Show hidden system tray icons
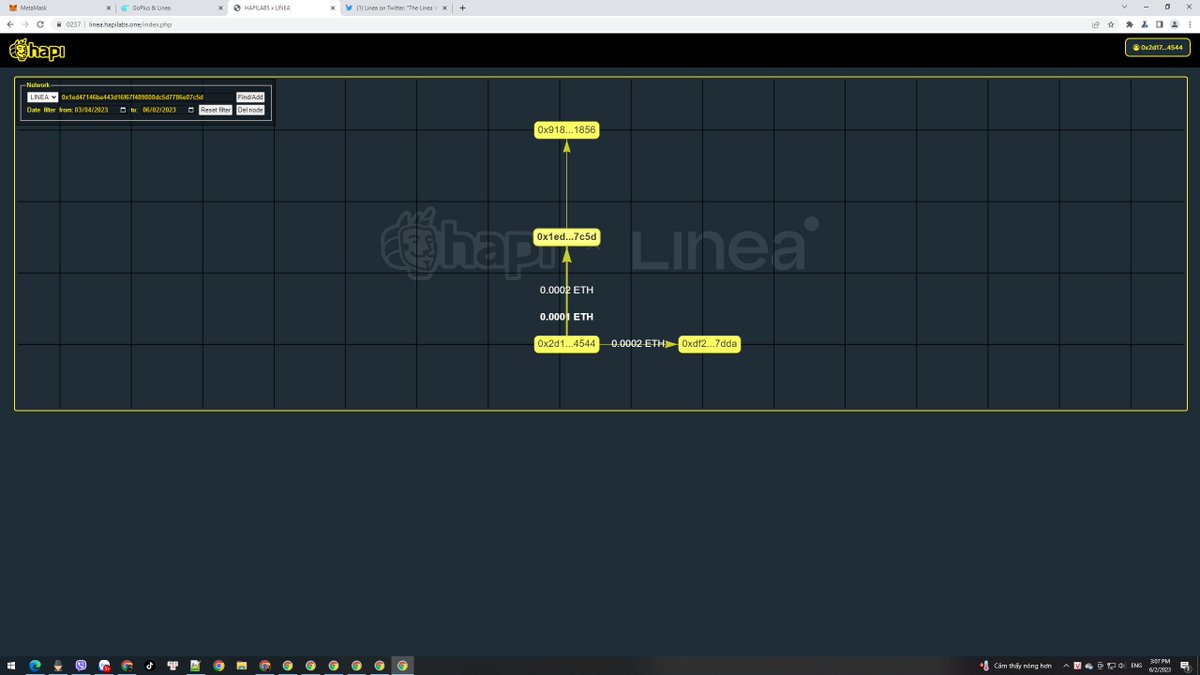Image resolution: width=1200 pixels, height=675 pixels. (1065, 665)
